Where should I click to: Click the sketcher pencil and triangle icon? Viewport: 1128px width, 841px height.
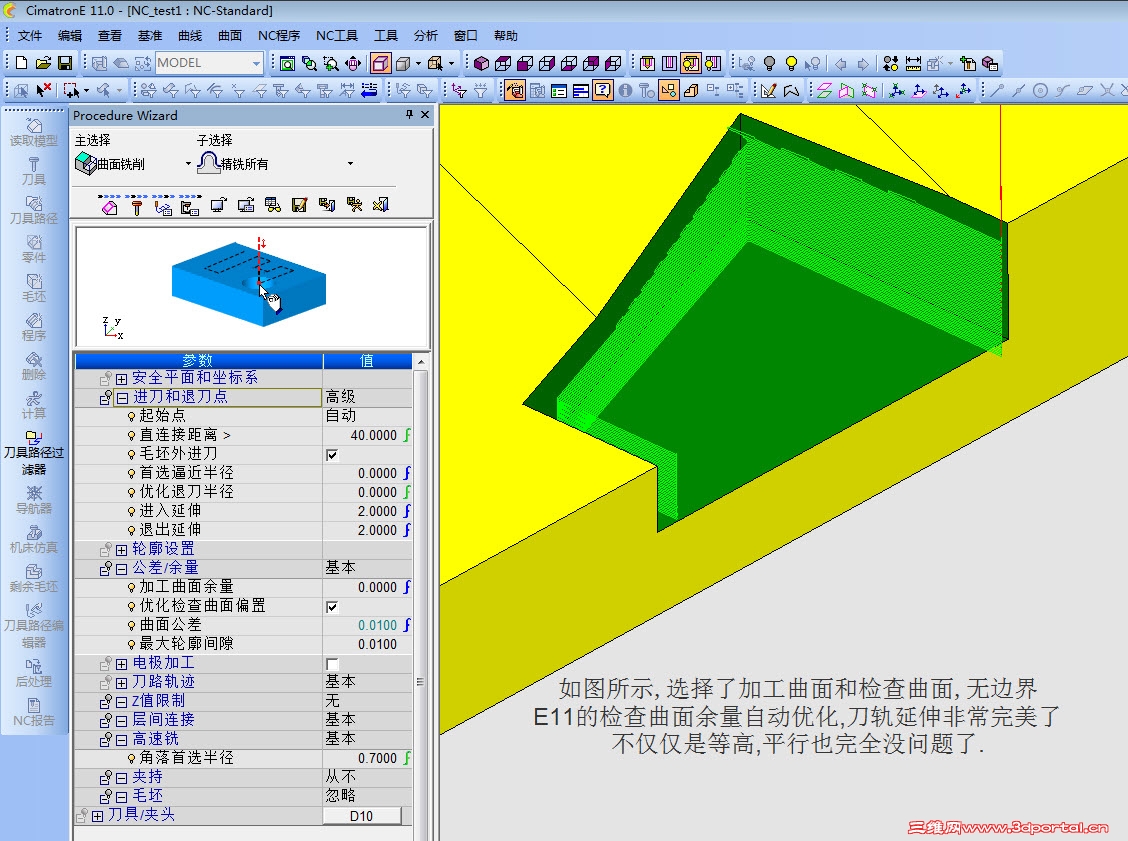(768, 91)
